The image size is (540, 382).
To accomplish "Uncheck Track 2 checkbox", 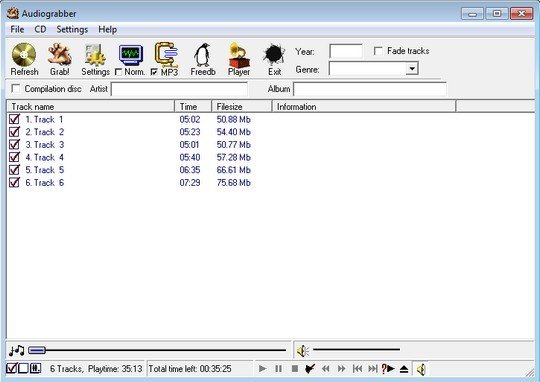I will click(x=14, y=132).
